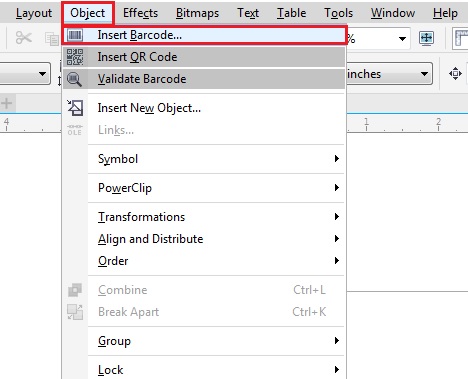The image size is (468, 379).
Task: Click the Links menu entry
Action: [x=204, y=130]
